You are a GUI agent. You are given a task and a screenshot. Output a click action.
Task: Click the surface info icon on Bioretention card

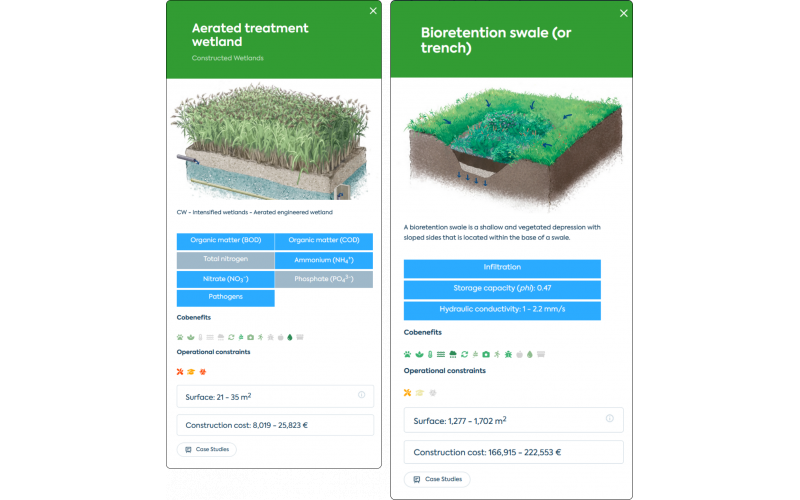(x=610, y=418)
